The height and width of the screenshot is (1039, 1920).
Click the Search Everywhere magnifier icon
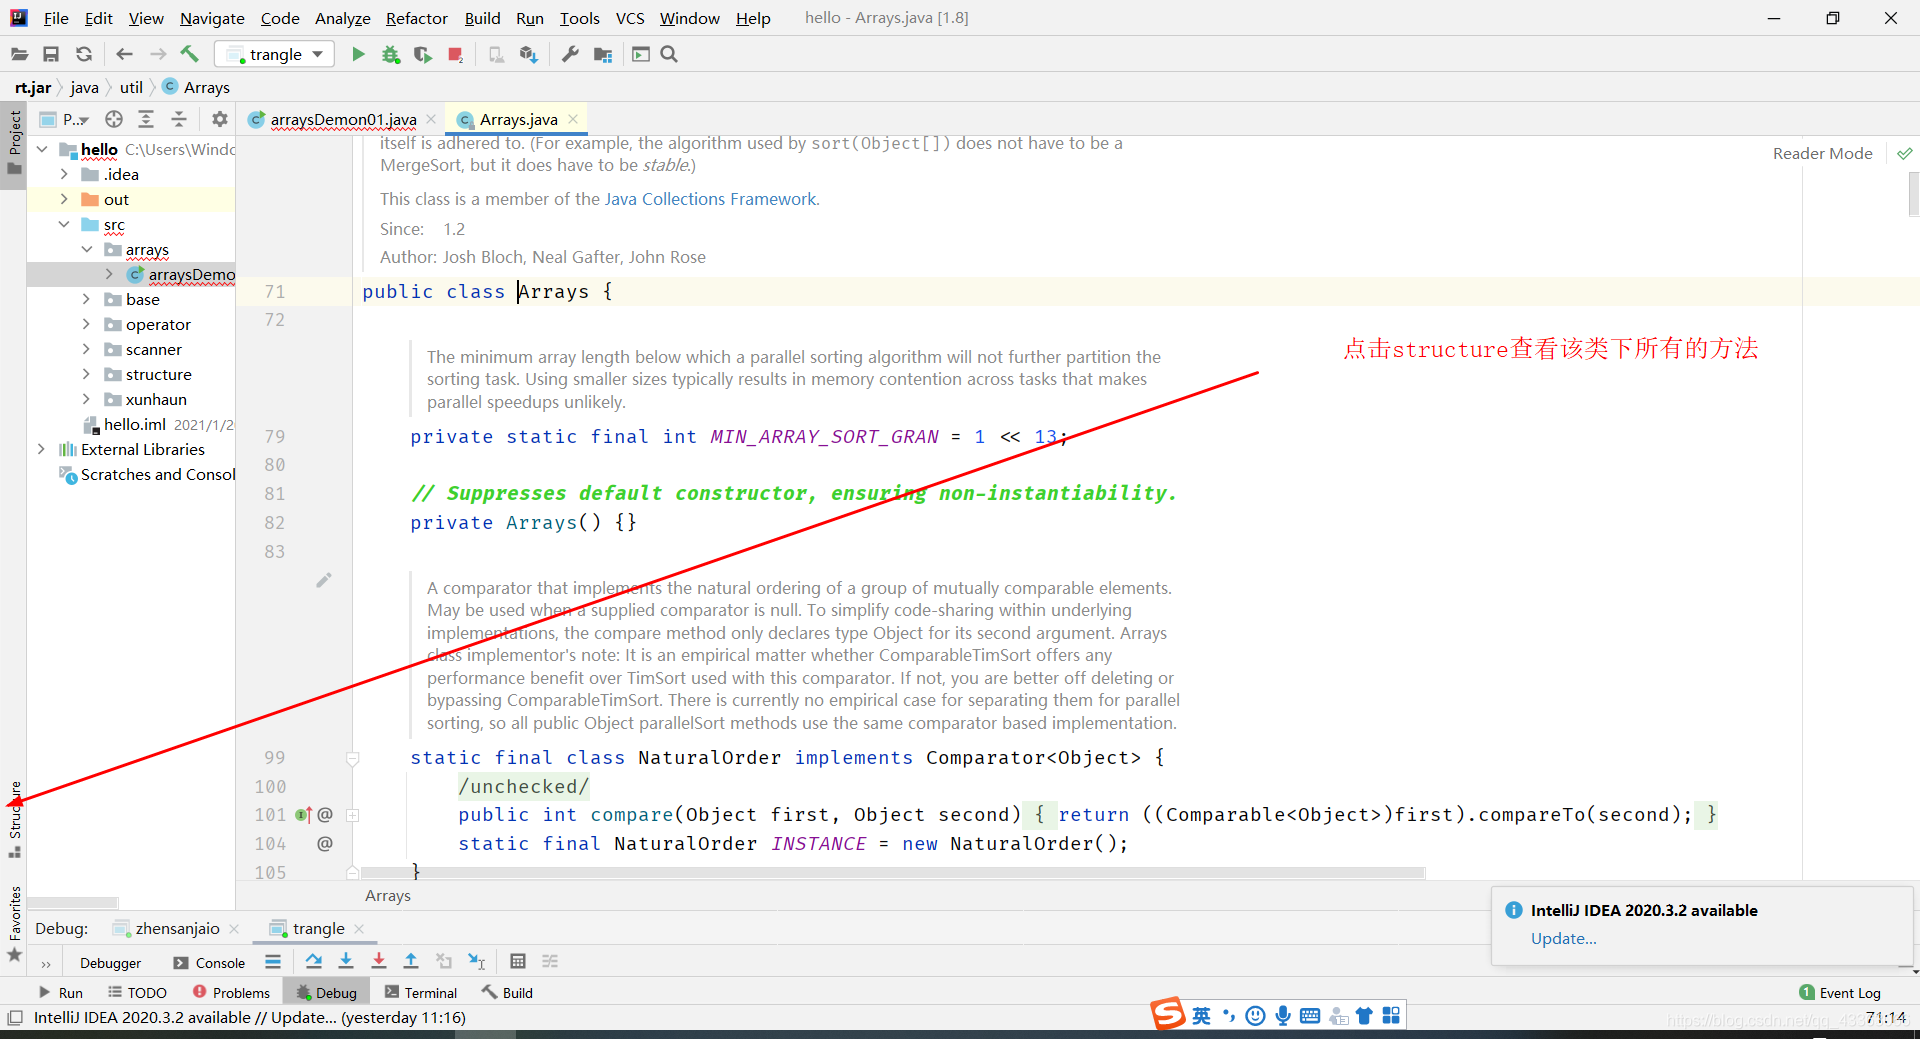tap(669, 54)
